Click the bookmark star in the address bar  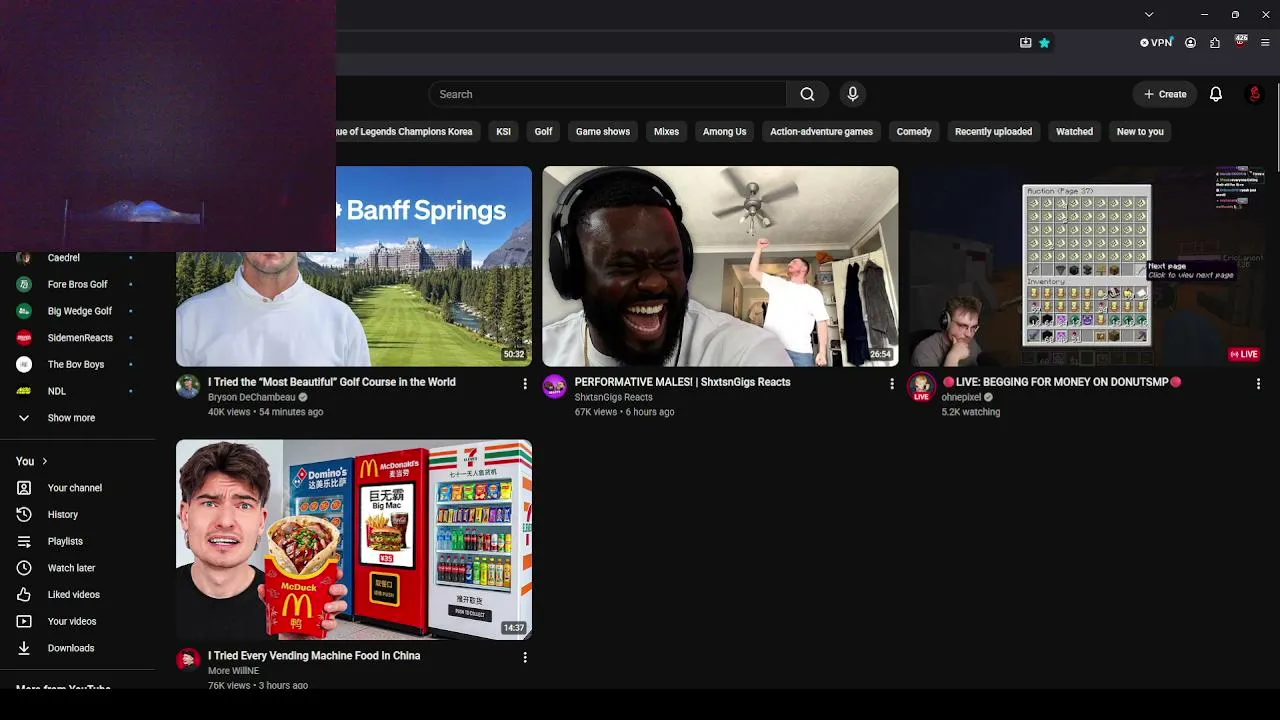click(x=1044, y=43)
